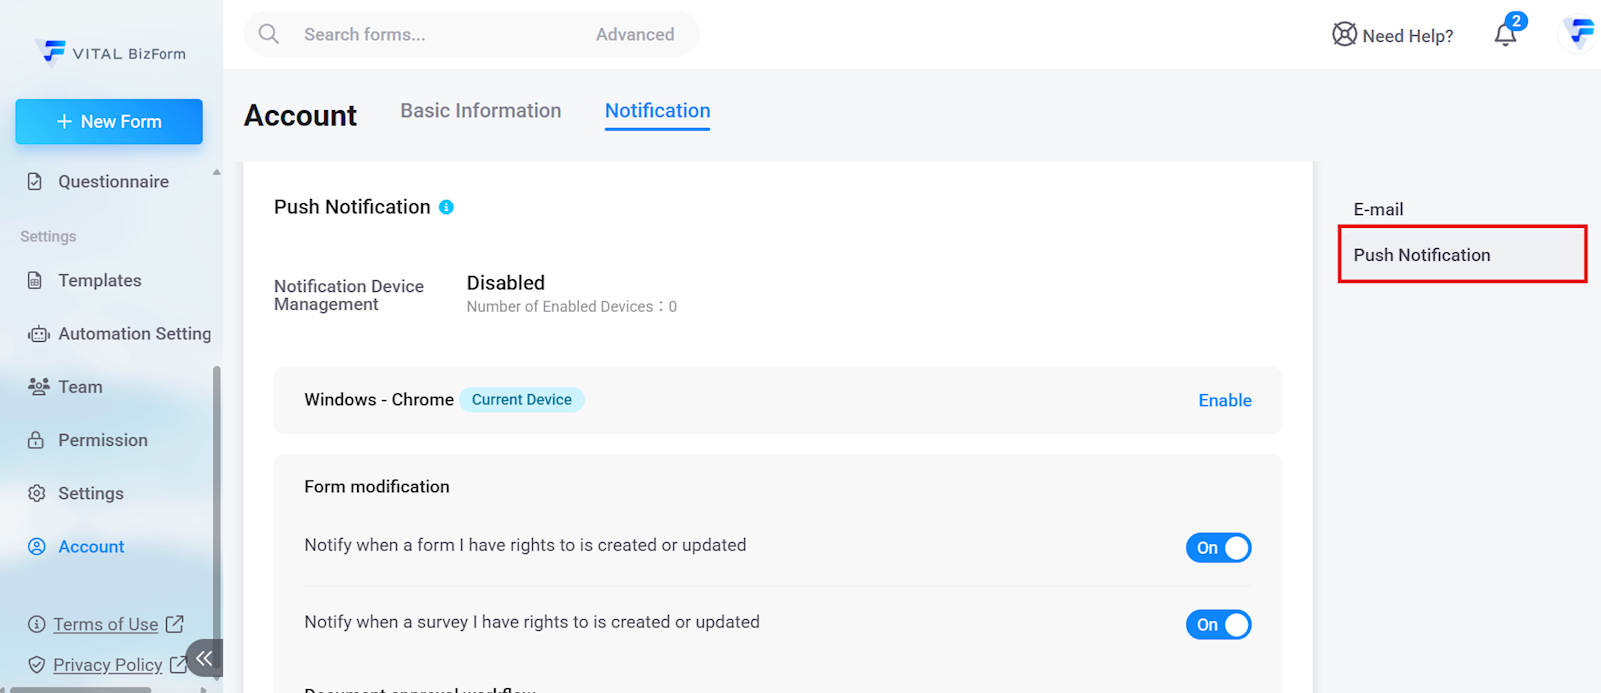Click the New Form button
Screen dimensions: 1601x693
coord(109,121)
